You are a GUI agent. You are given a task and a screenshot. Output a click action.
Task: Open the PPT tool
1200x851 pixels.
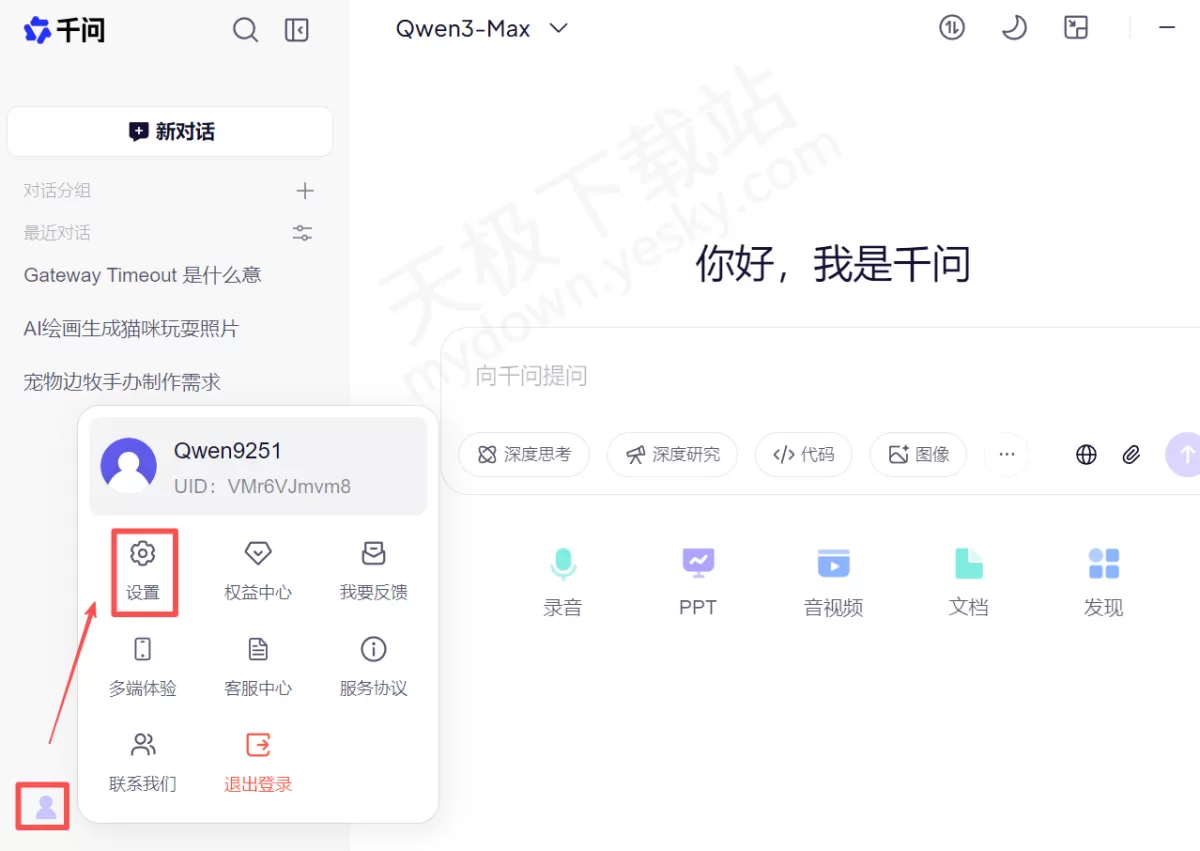coord(698,581)
